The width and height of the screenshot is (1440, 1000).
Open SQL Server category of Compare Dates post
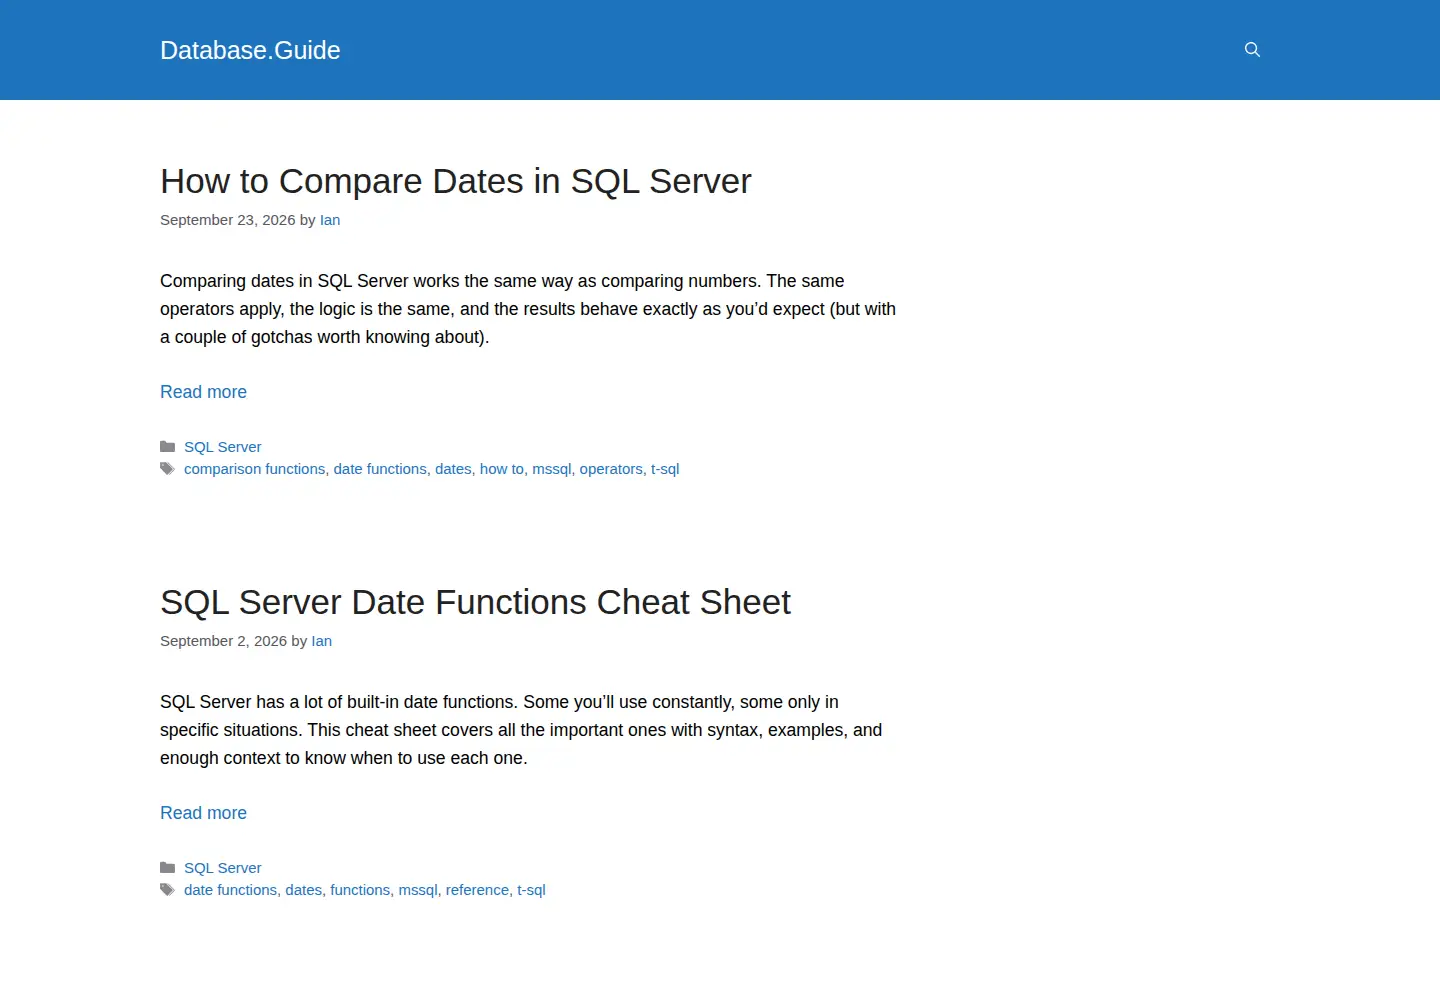point(222,447)
